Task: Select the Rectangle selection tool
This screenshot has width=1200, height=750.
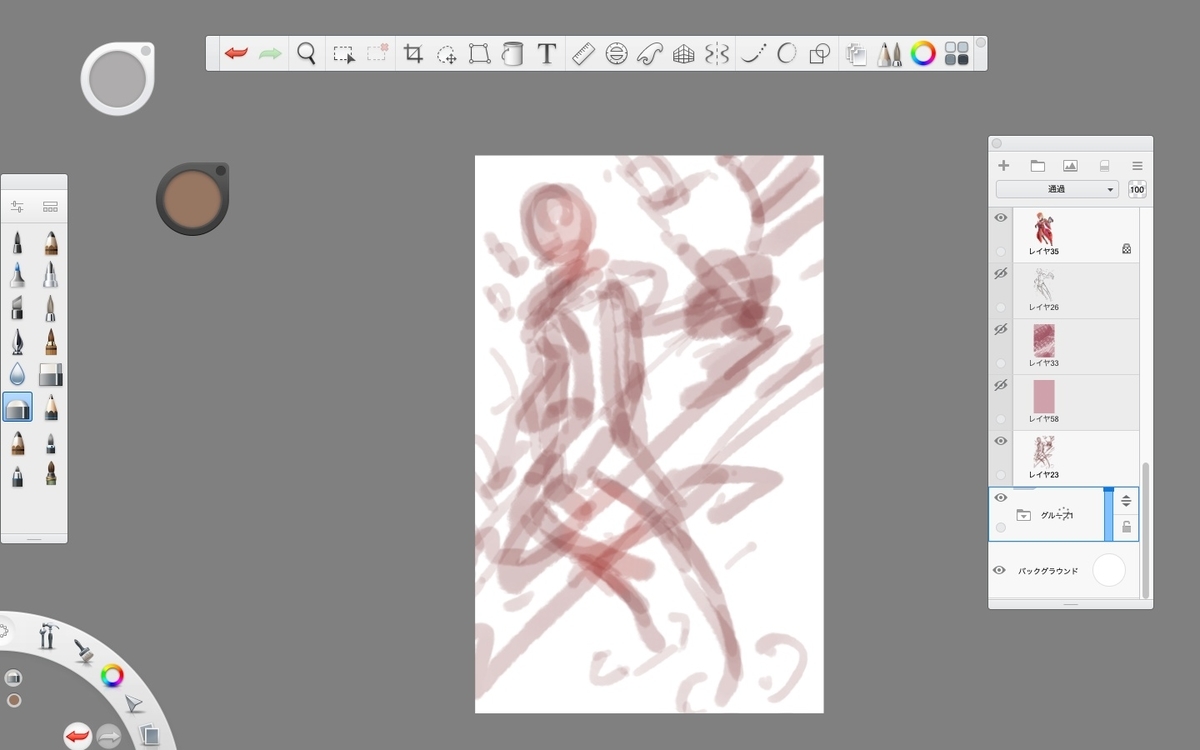Action: (344, 54)
